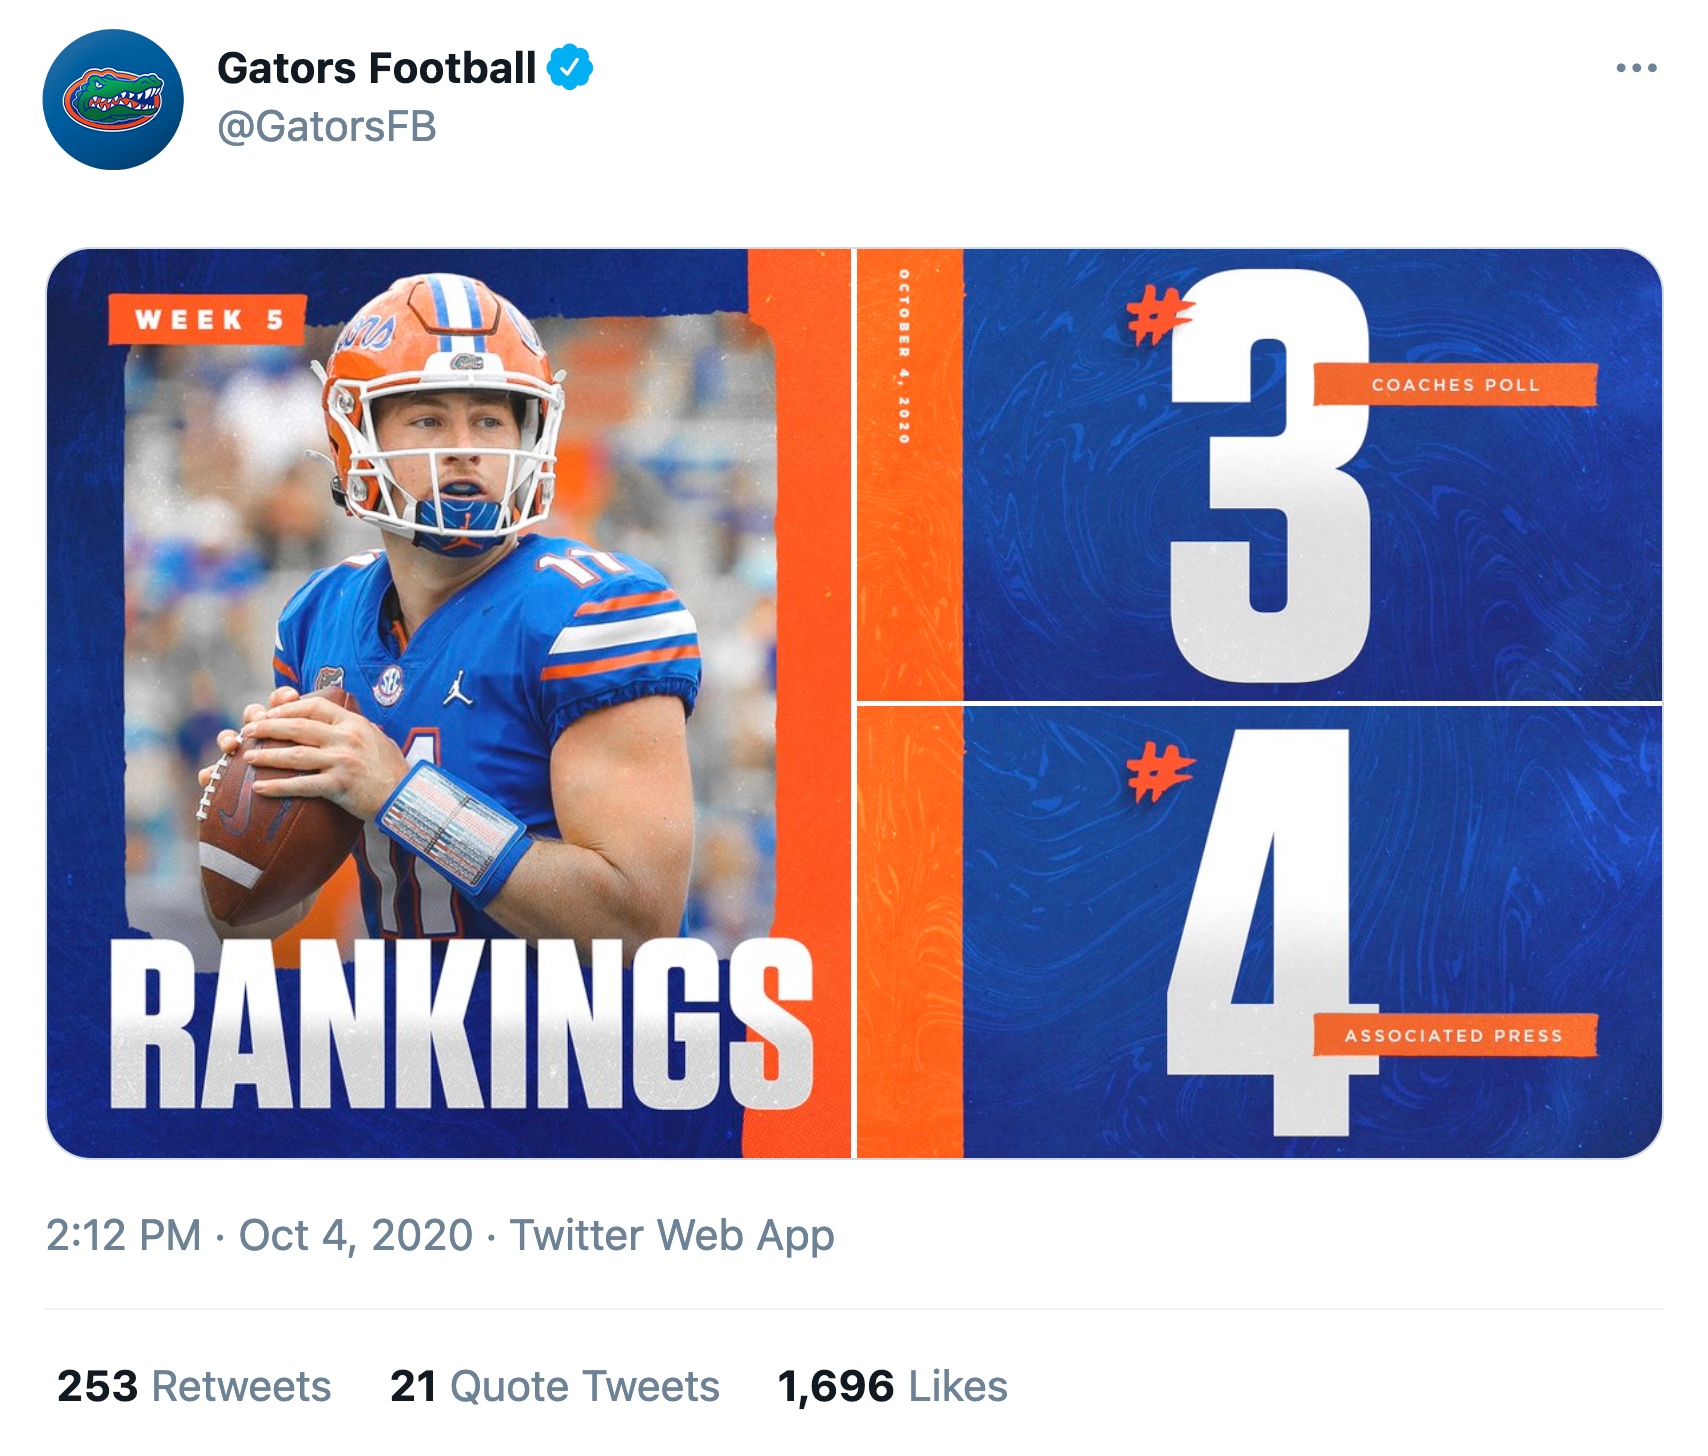
Task: Click the 2:12 PM Oct 4, 2020 timestamp
Action: click(x=259, y=1235)
